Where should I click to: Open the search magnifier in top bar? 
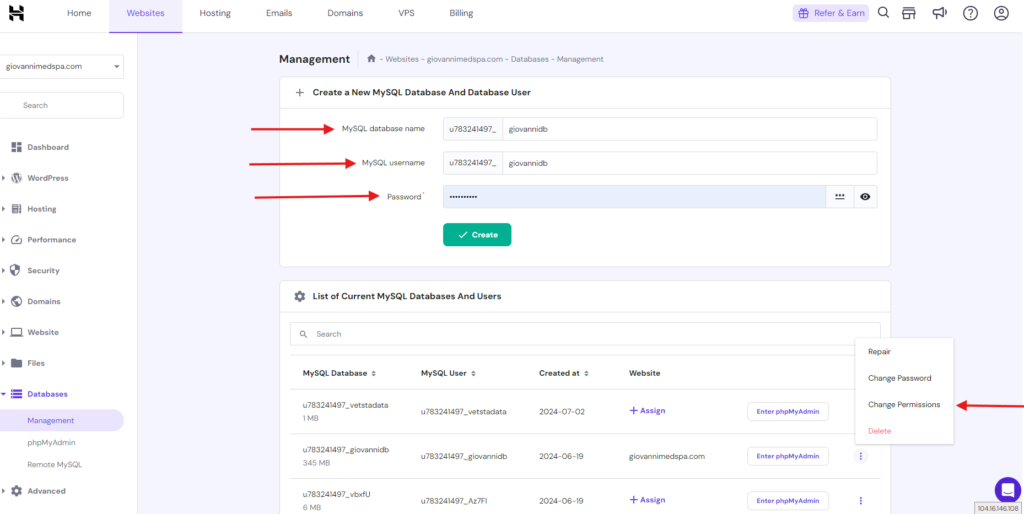pos(883,13)
